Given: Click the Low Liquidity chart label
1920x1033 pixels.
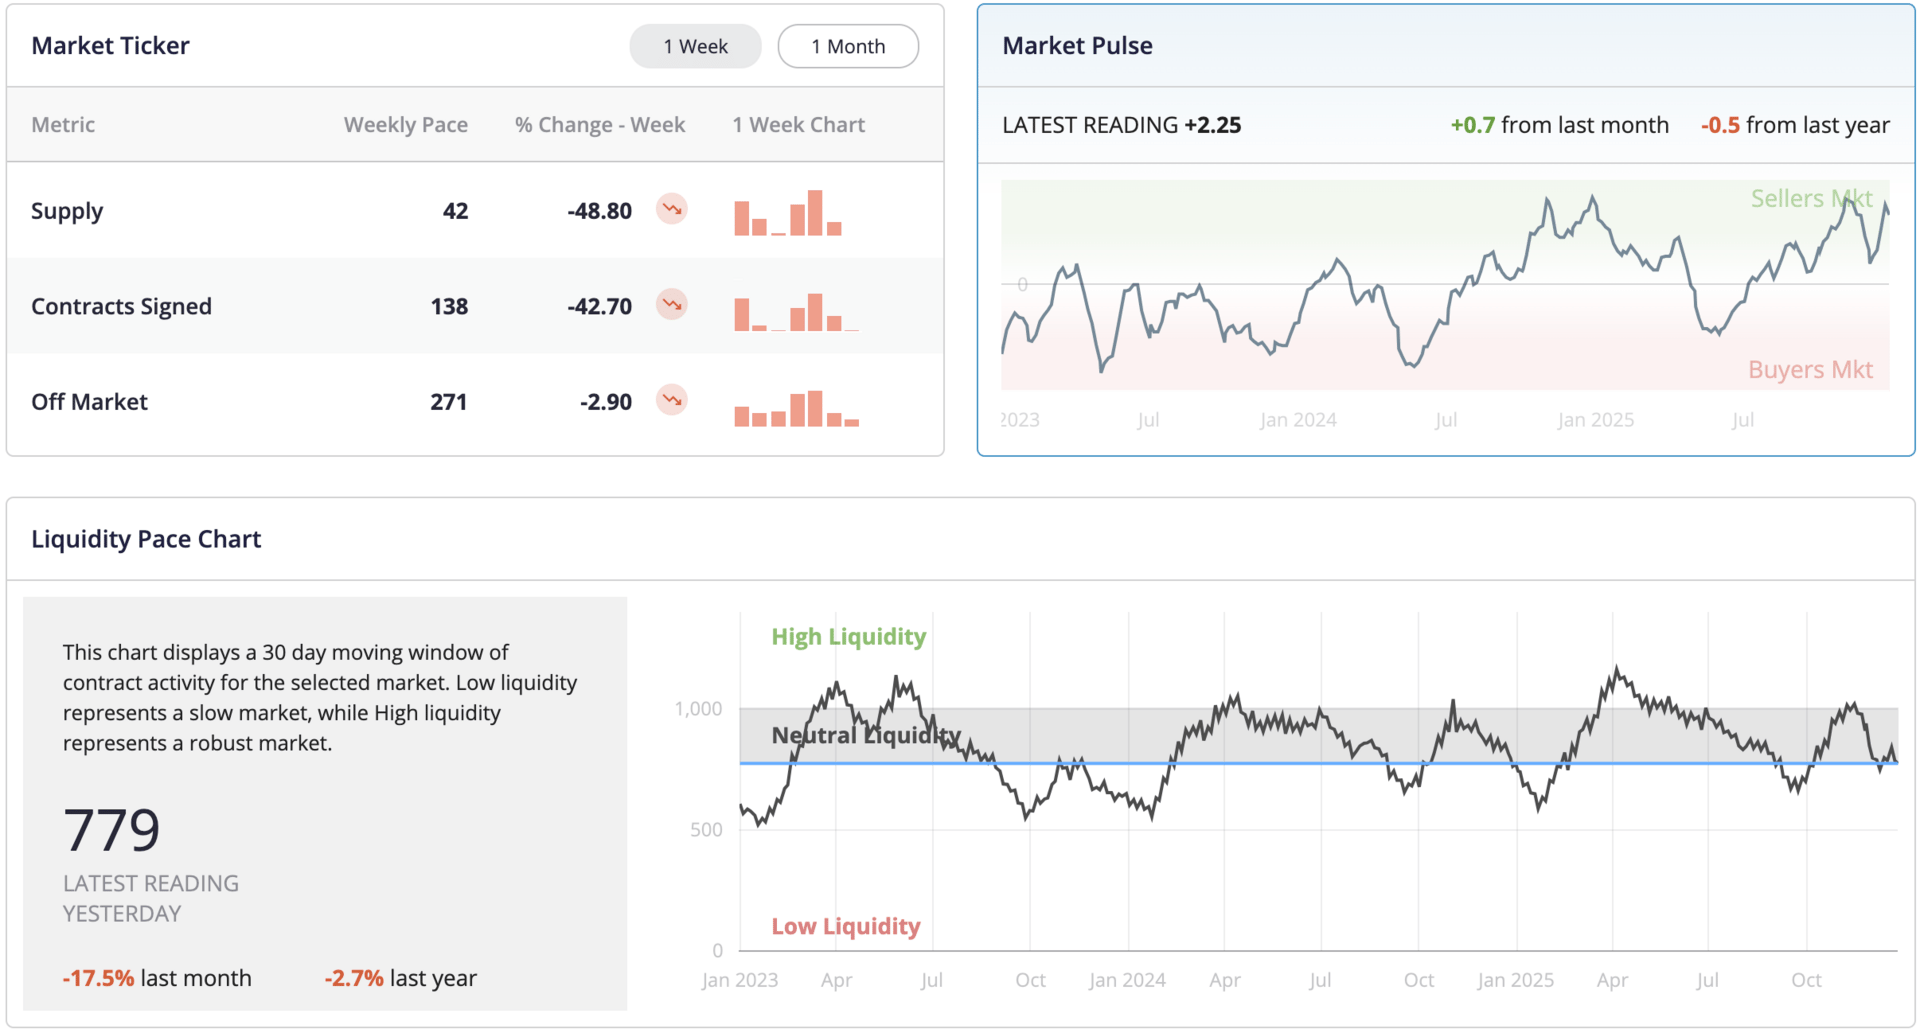Looking at the screenshot, I should (845, 927).
